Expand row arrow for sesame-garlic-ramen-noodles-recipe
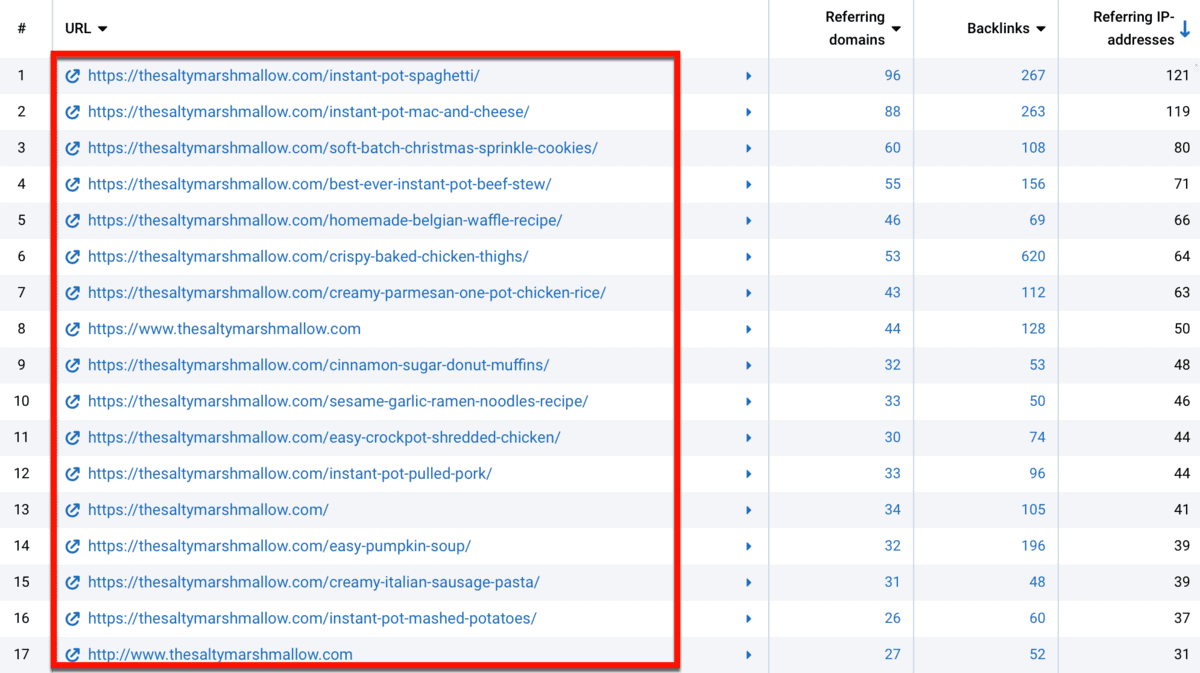Screen dimensions: 1200x673 748,401
